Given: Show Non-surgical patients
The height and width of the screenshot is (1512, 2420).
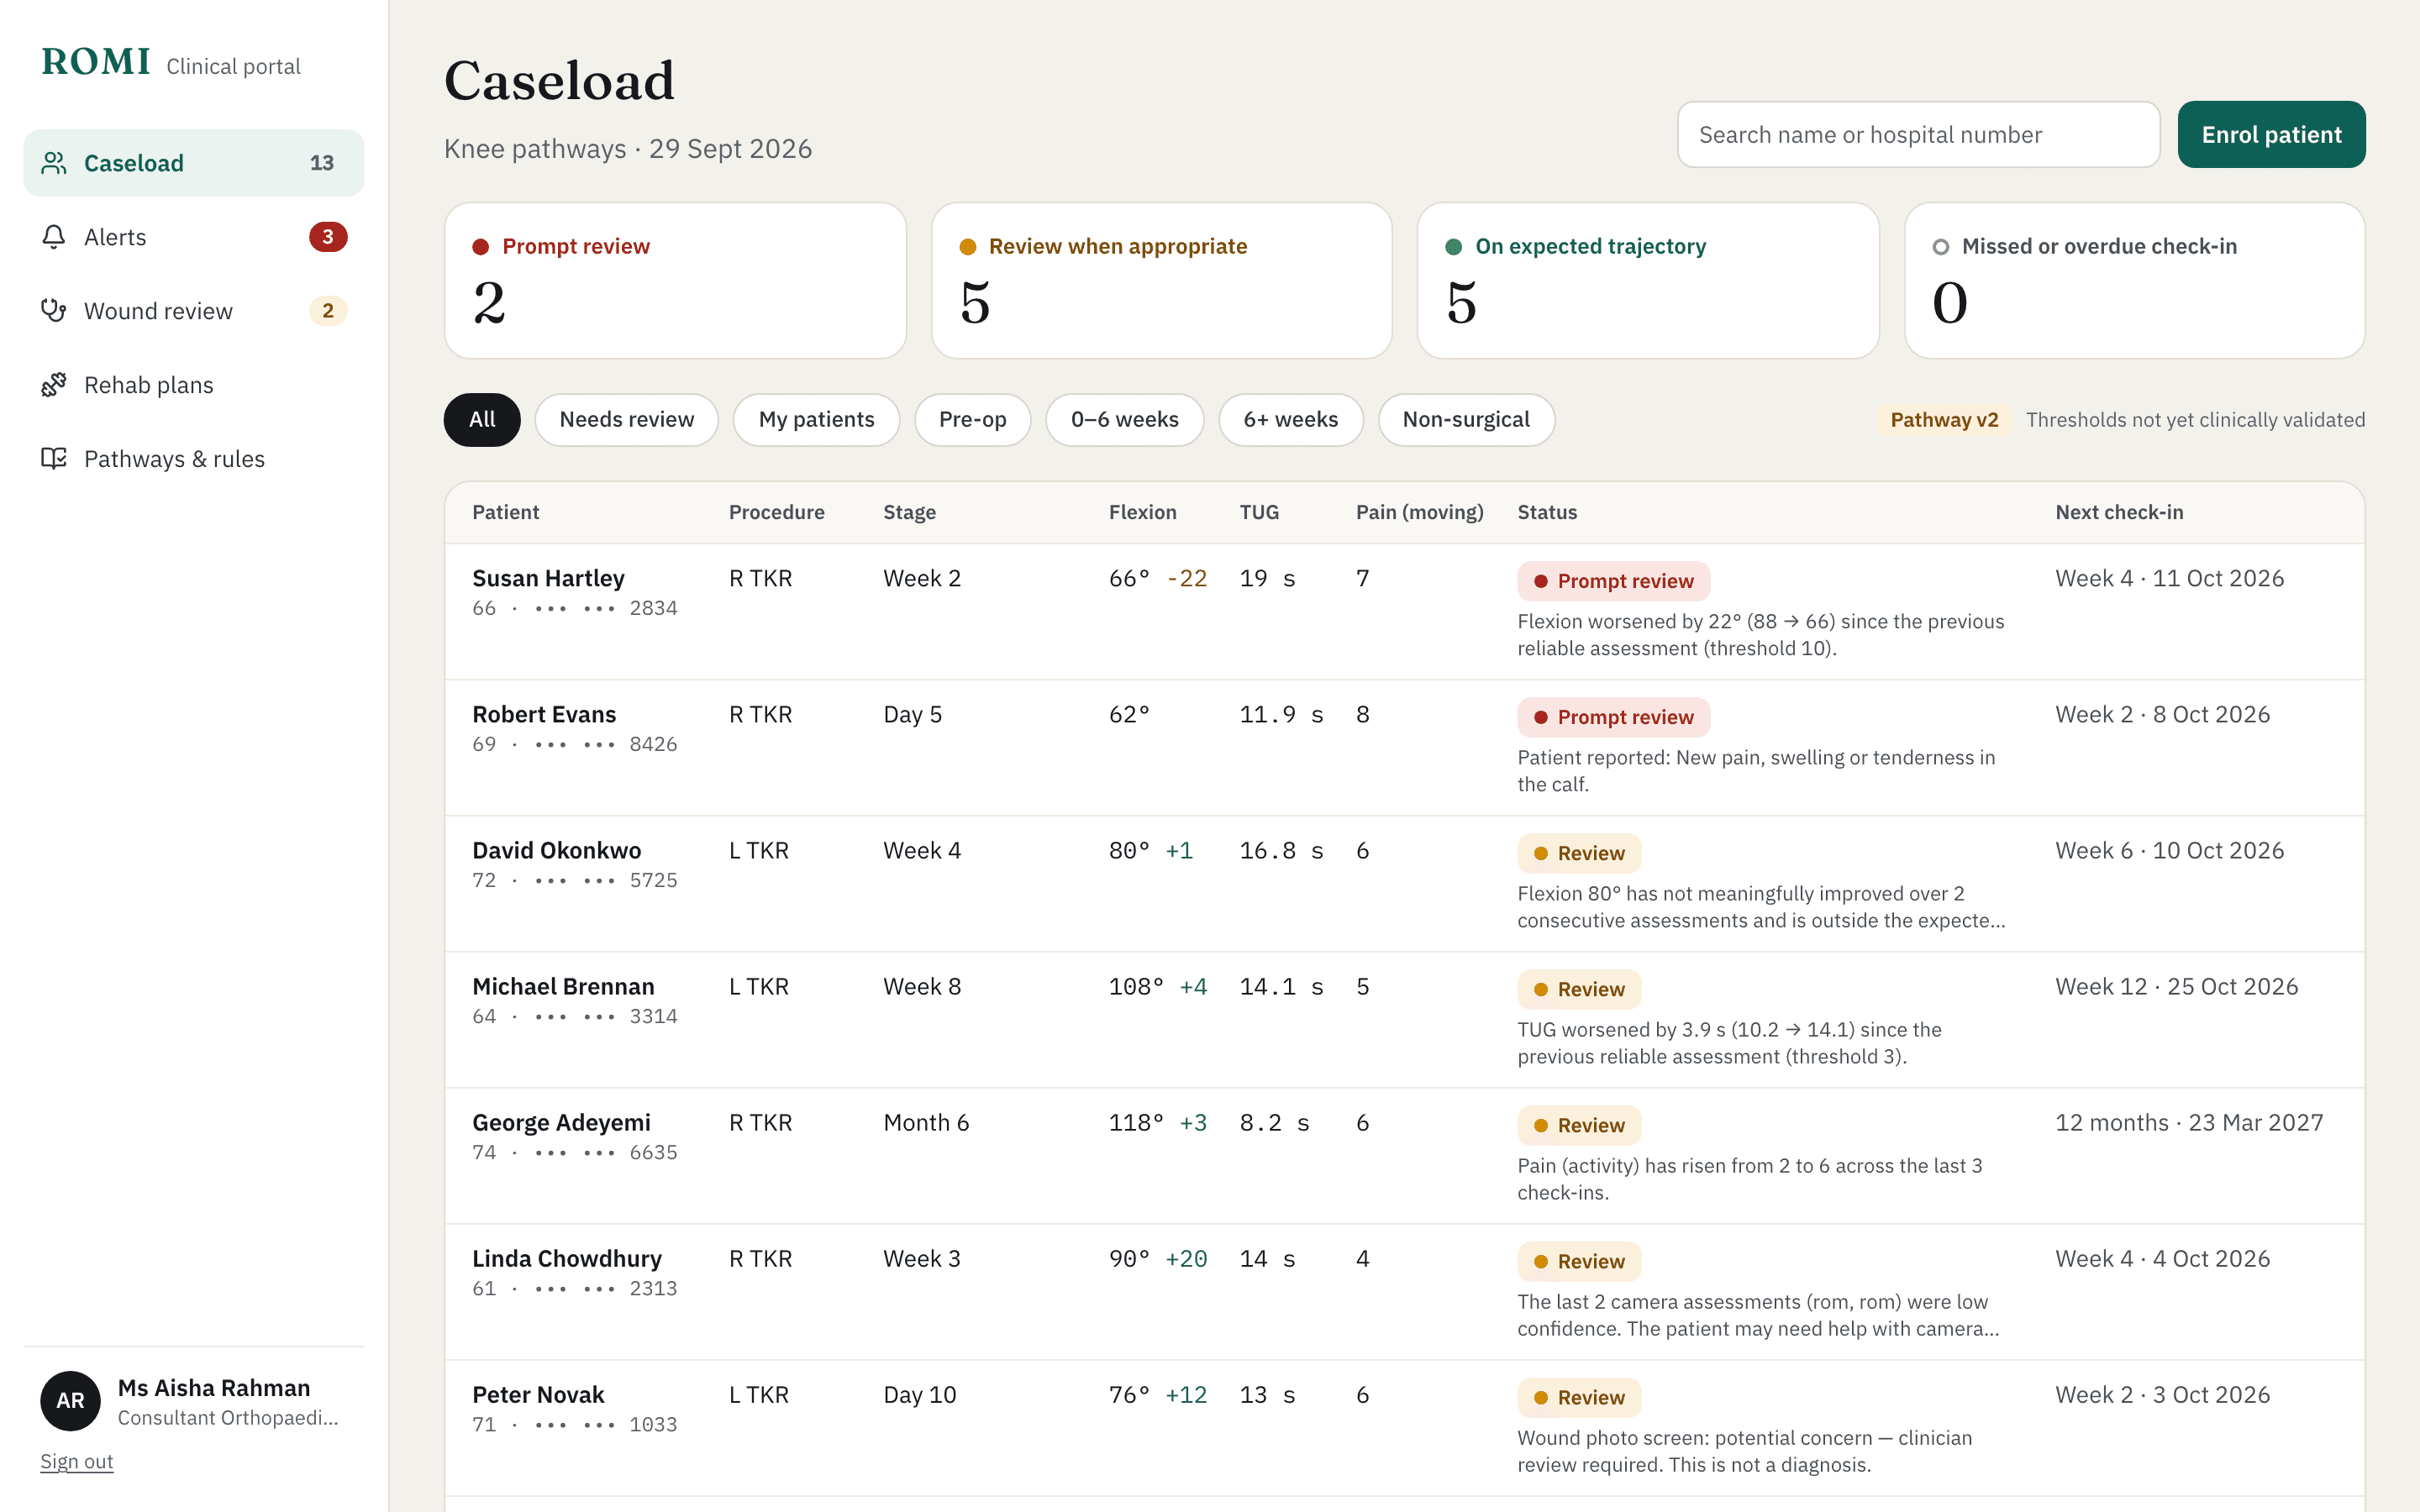Looking at the screenshot, I should 1466,420.
